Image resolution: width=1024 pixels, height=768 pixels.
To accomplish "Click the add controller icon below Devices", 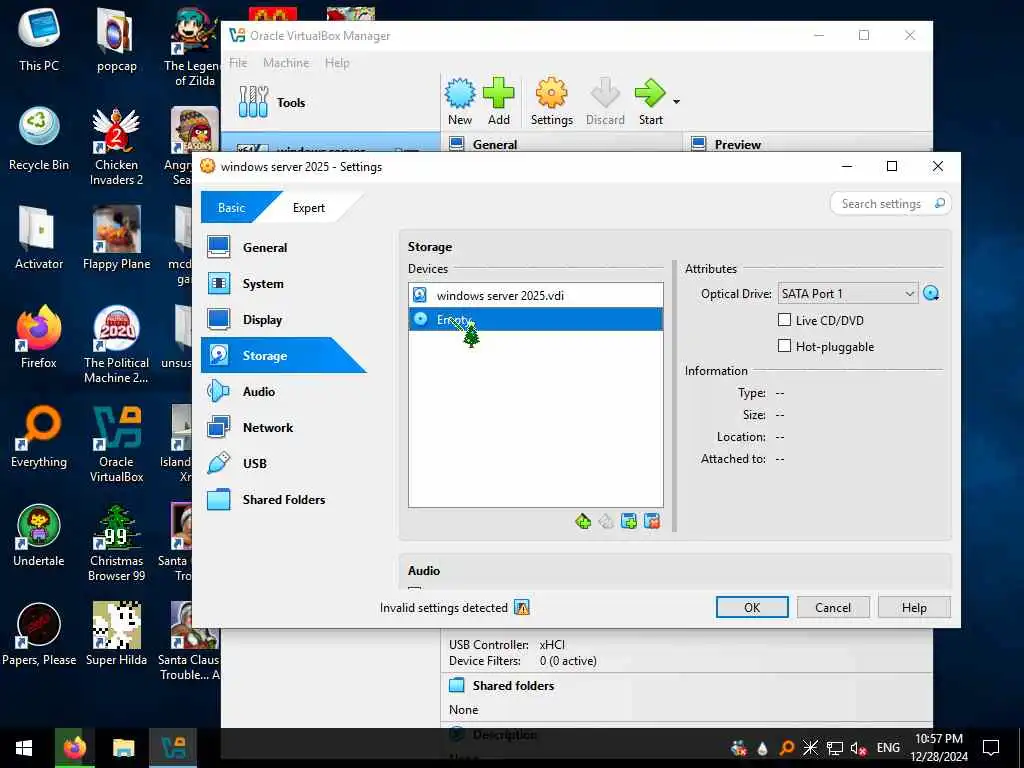I will point(583,521).
